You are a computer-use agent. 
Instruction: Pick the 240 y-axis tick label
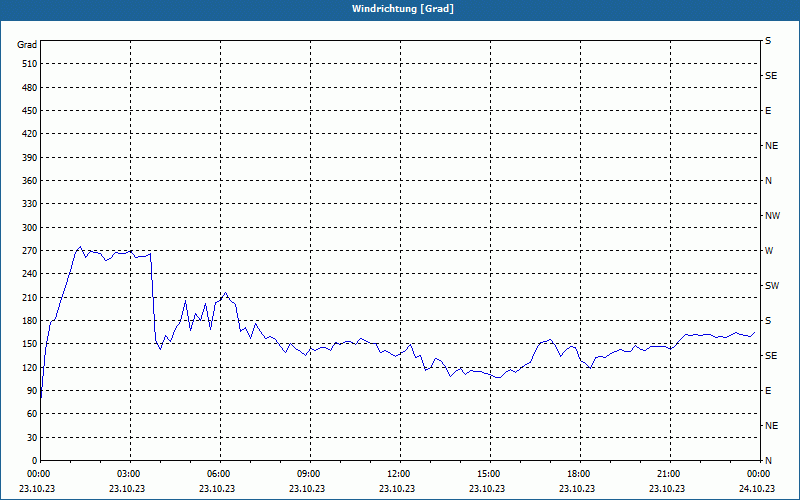[30, 274]
